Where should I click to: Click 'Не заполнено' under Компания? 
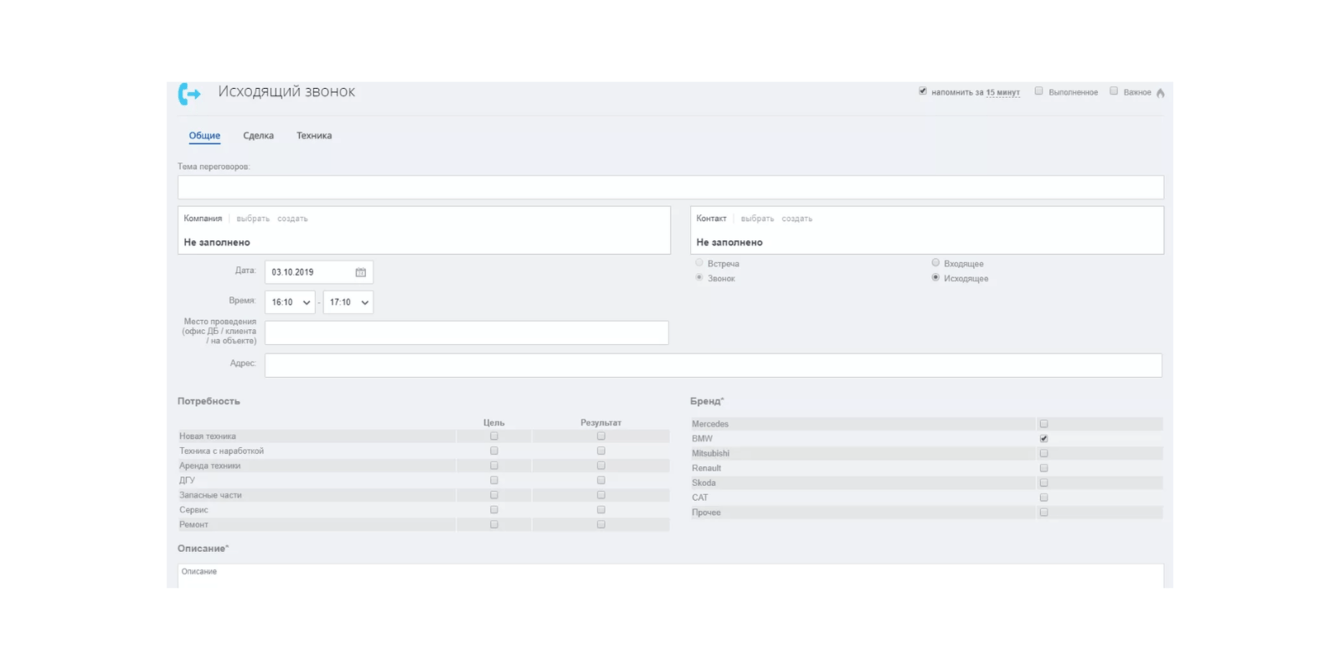point(217,242)
